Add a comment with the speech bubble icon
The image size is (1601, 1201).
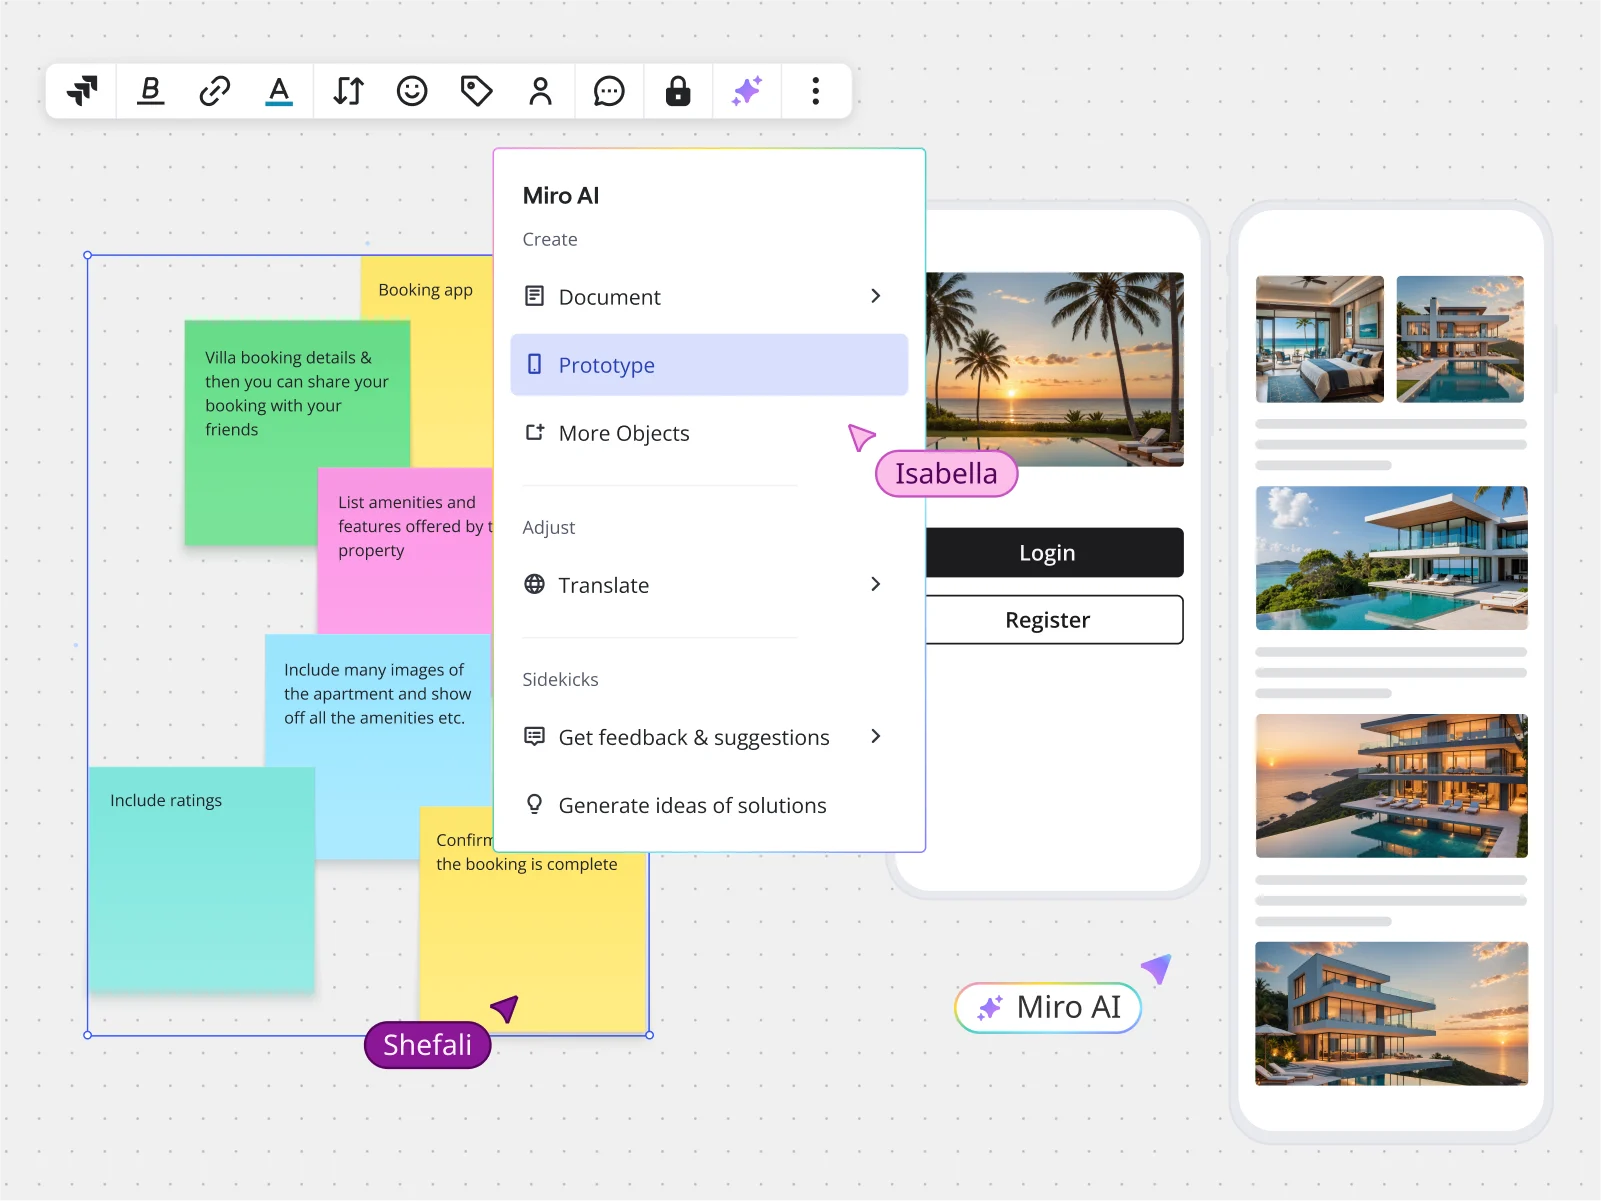(609, 91)
